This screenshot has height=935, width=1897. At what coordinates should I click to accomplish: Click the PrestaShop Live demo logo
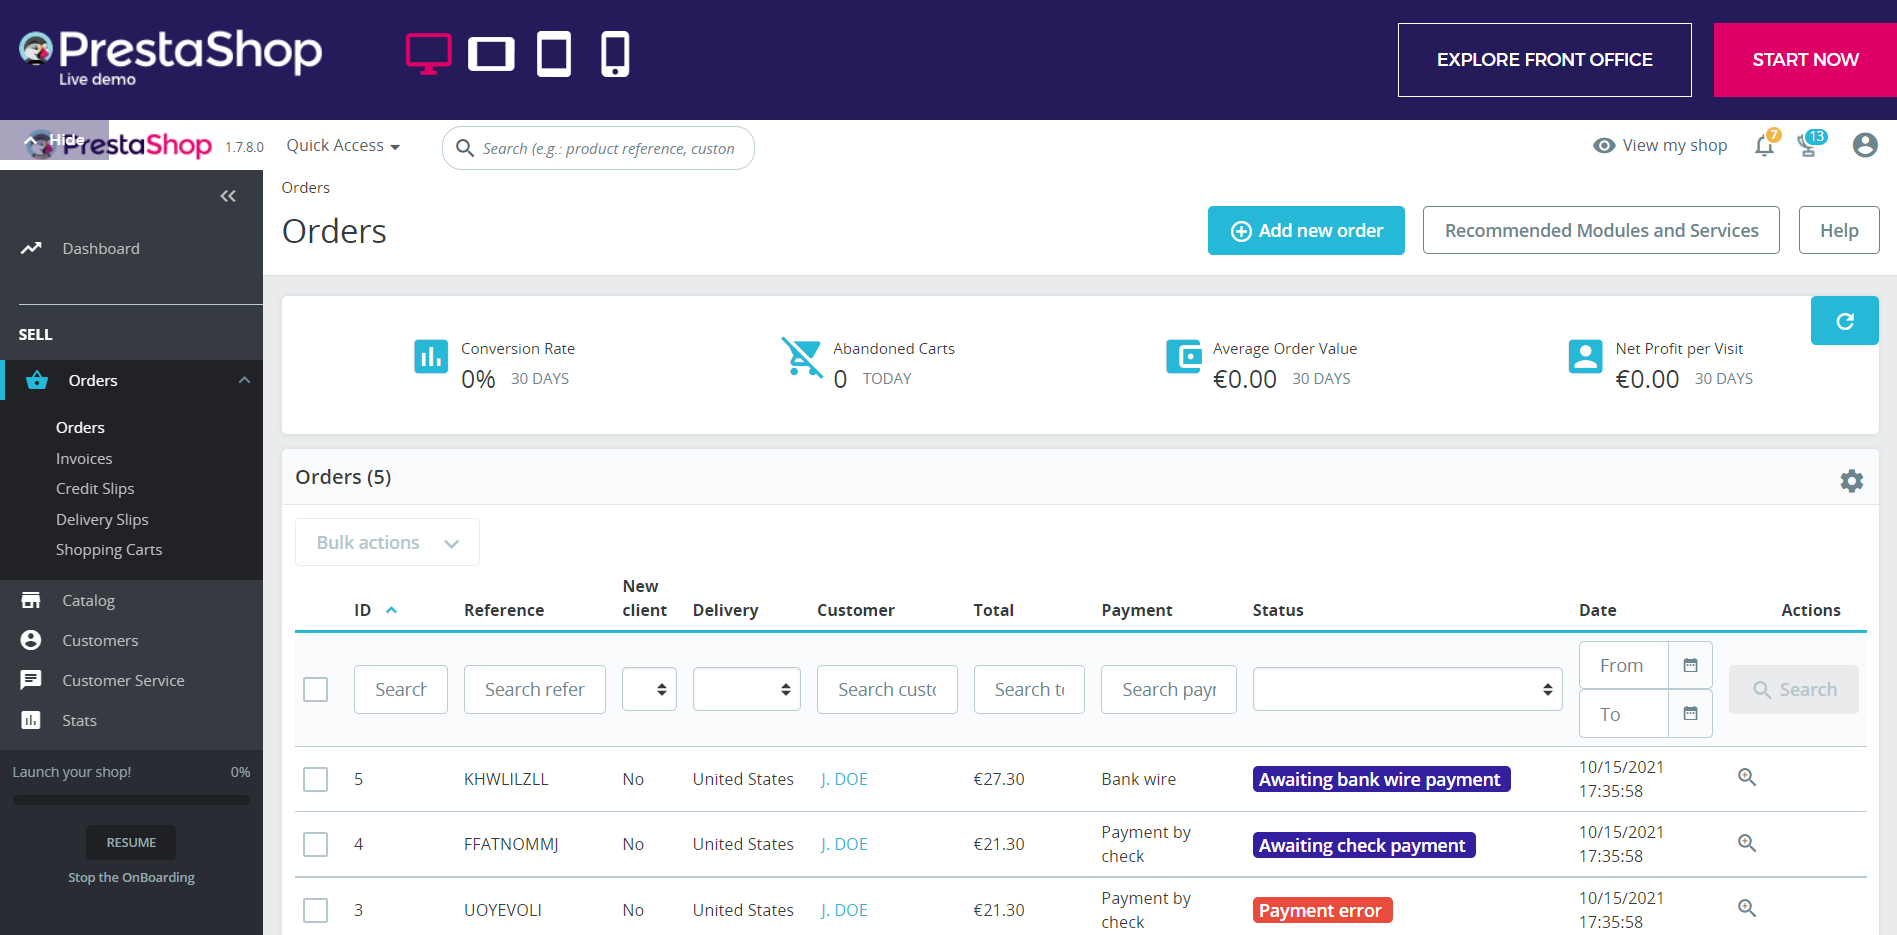pyautogui.click(x=170, y=57)
